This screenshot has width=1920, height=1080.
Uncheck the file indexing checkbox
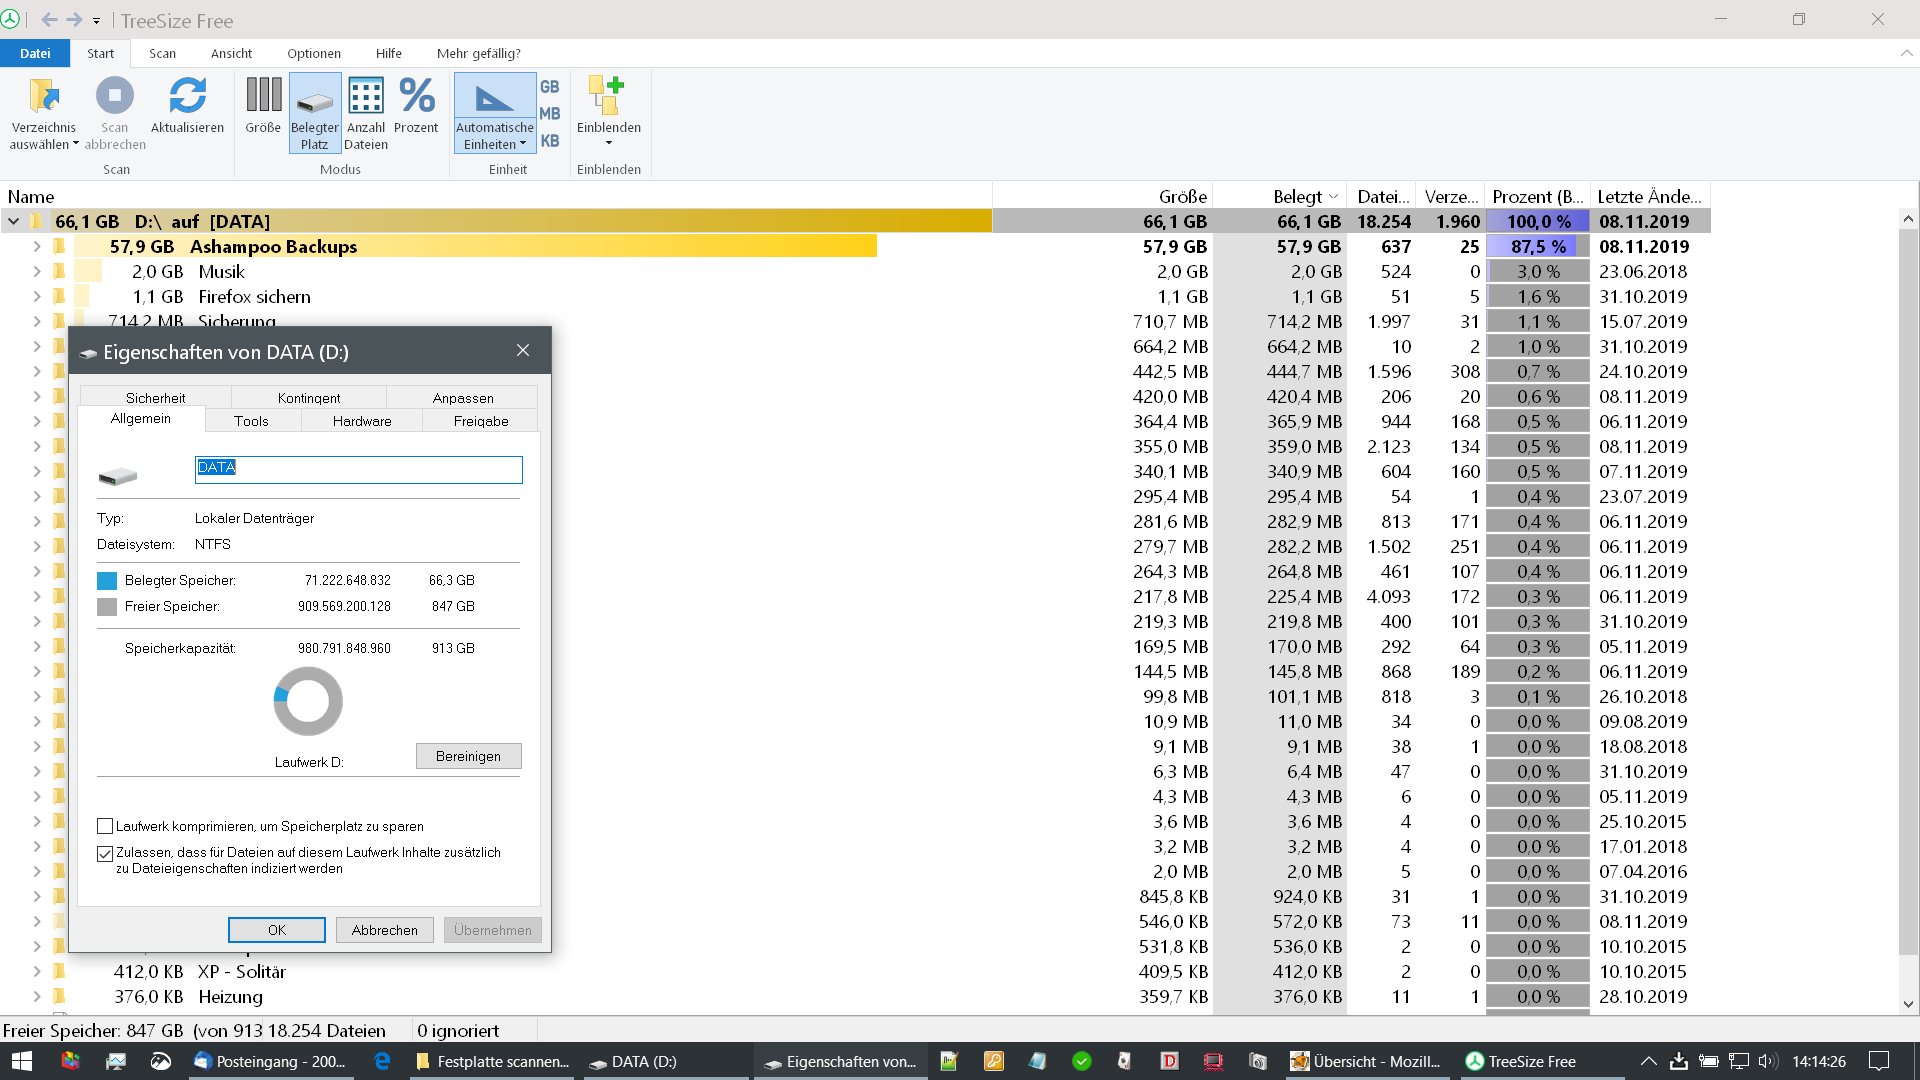pyautogui.click(x=105, y=853)
